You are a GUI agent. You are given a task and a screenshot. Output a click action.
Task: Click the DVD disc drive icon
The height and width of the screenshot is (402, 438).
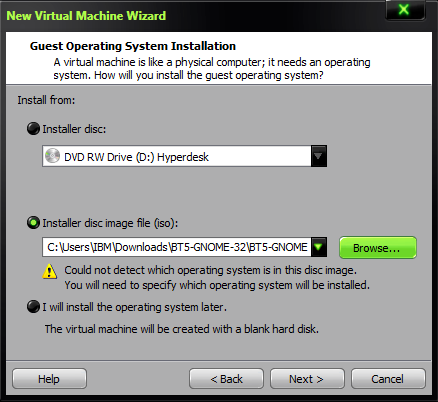click(x=52, y=156)
